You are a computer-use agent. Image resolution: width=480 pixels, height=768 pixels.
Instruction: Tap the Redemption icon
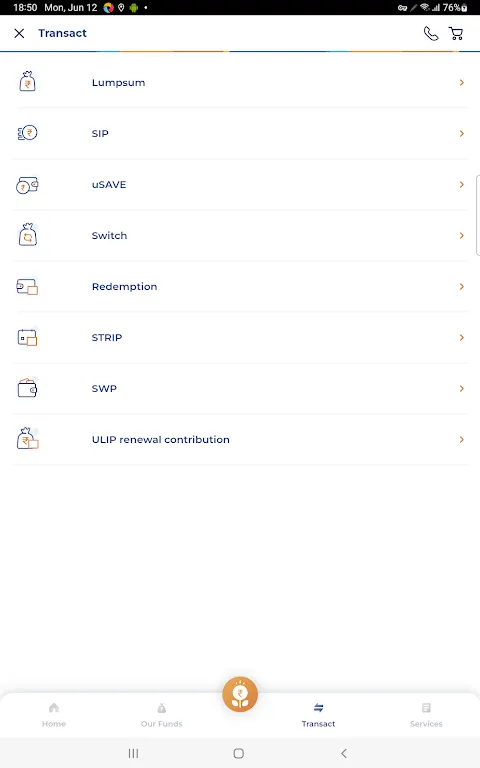point(27,287)
